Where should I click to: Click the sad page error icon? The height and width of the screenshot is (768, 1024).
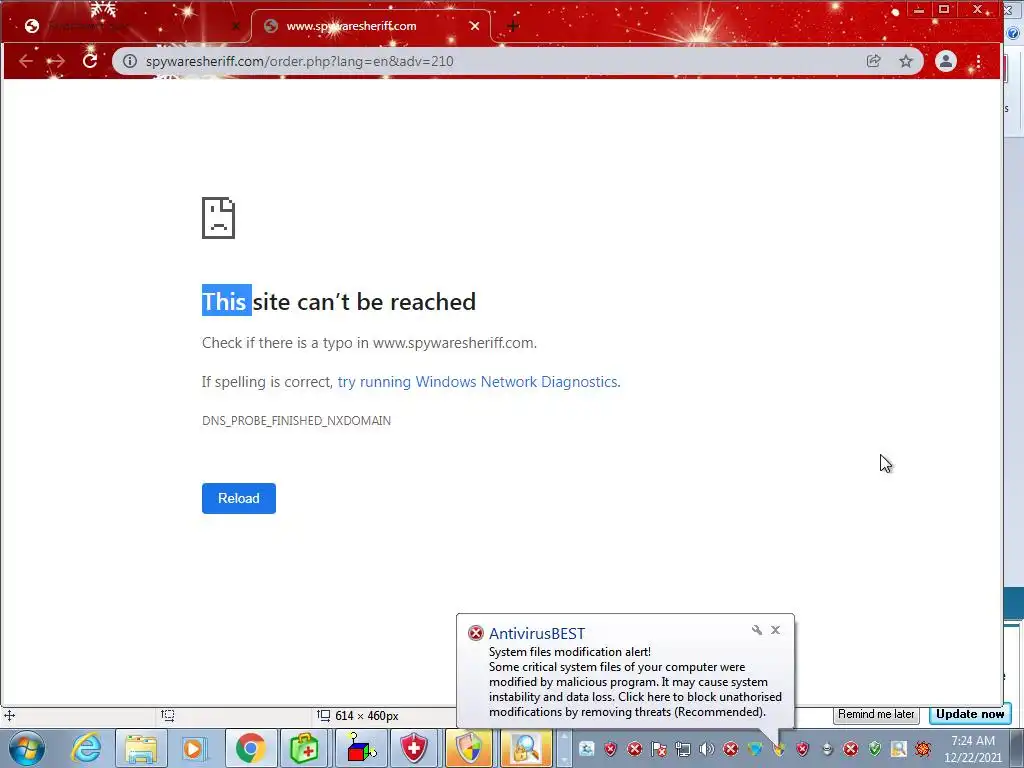pos(218,218)
